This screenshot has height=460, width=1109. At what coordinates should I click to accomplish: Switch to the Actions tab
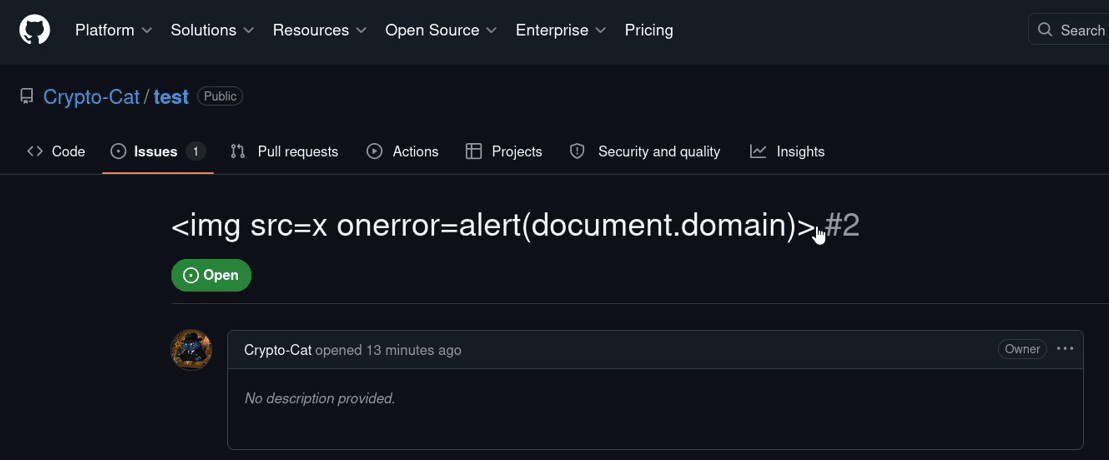point(402,151)
